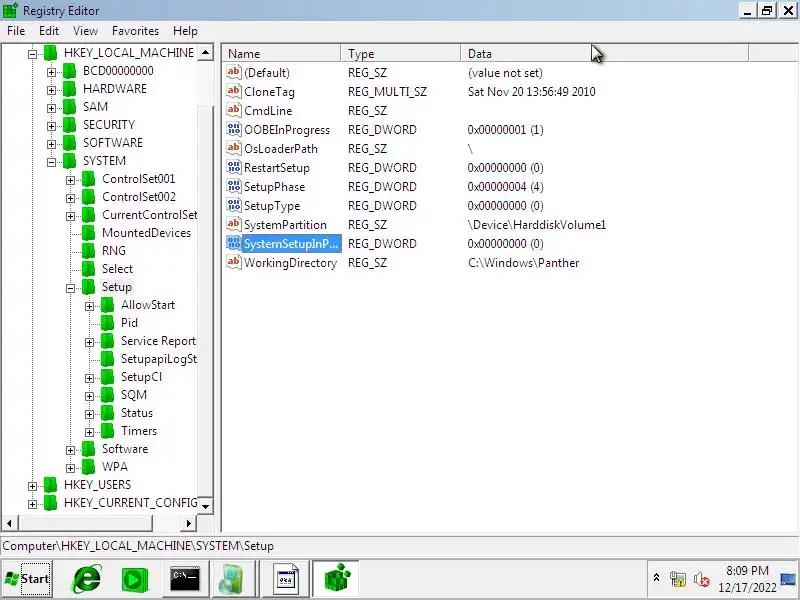Click the muted volume tray icon
Image resolution: width=800 pixels, height=600 pixels.
(x=702, y=580)
